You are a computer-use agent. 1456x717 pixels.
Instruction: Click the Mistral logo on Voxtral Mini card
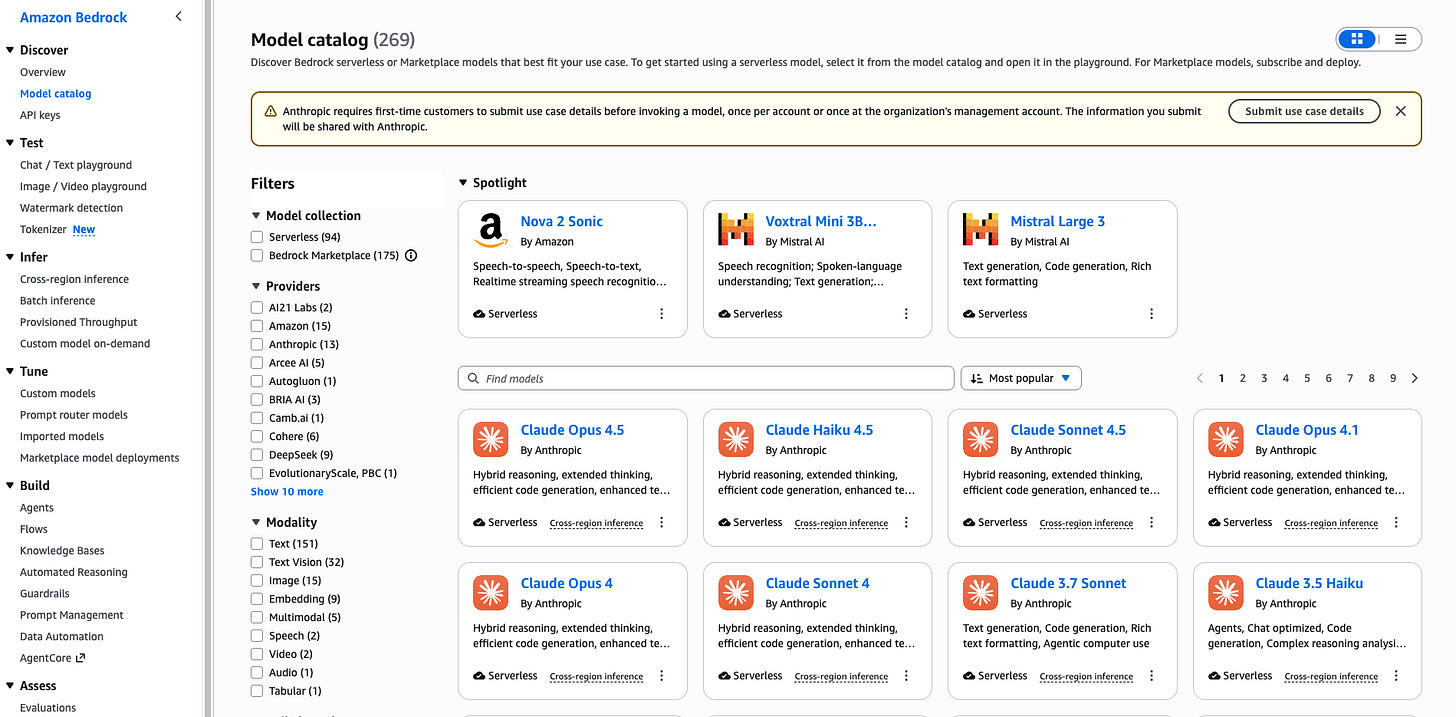[736, 230]
